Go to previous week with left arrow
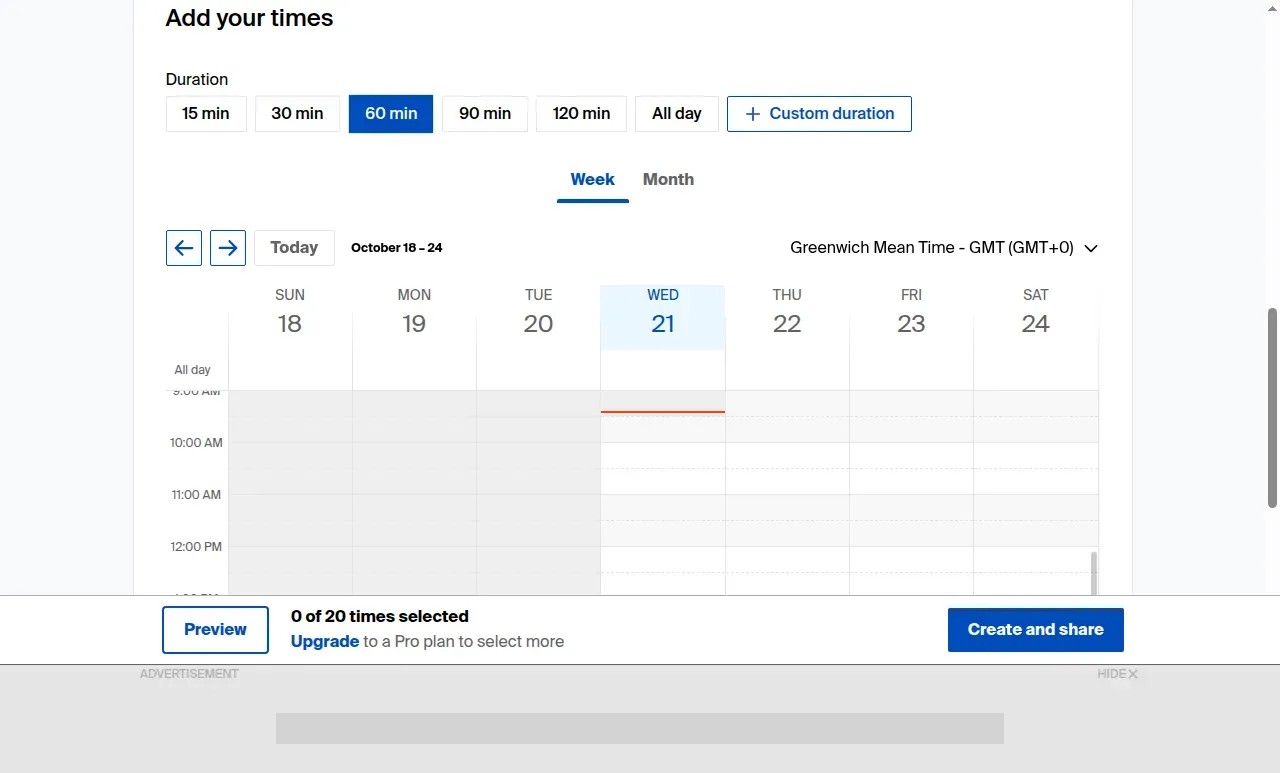Screen dimensions: 1280x773 pos(184,248)
